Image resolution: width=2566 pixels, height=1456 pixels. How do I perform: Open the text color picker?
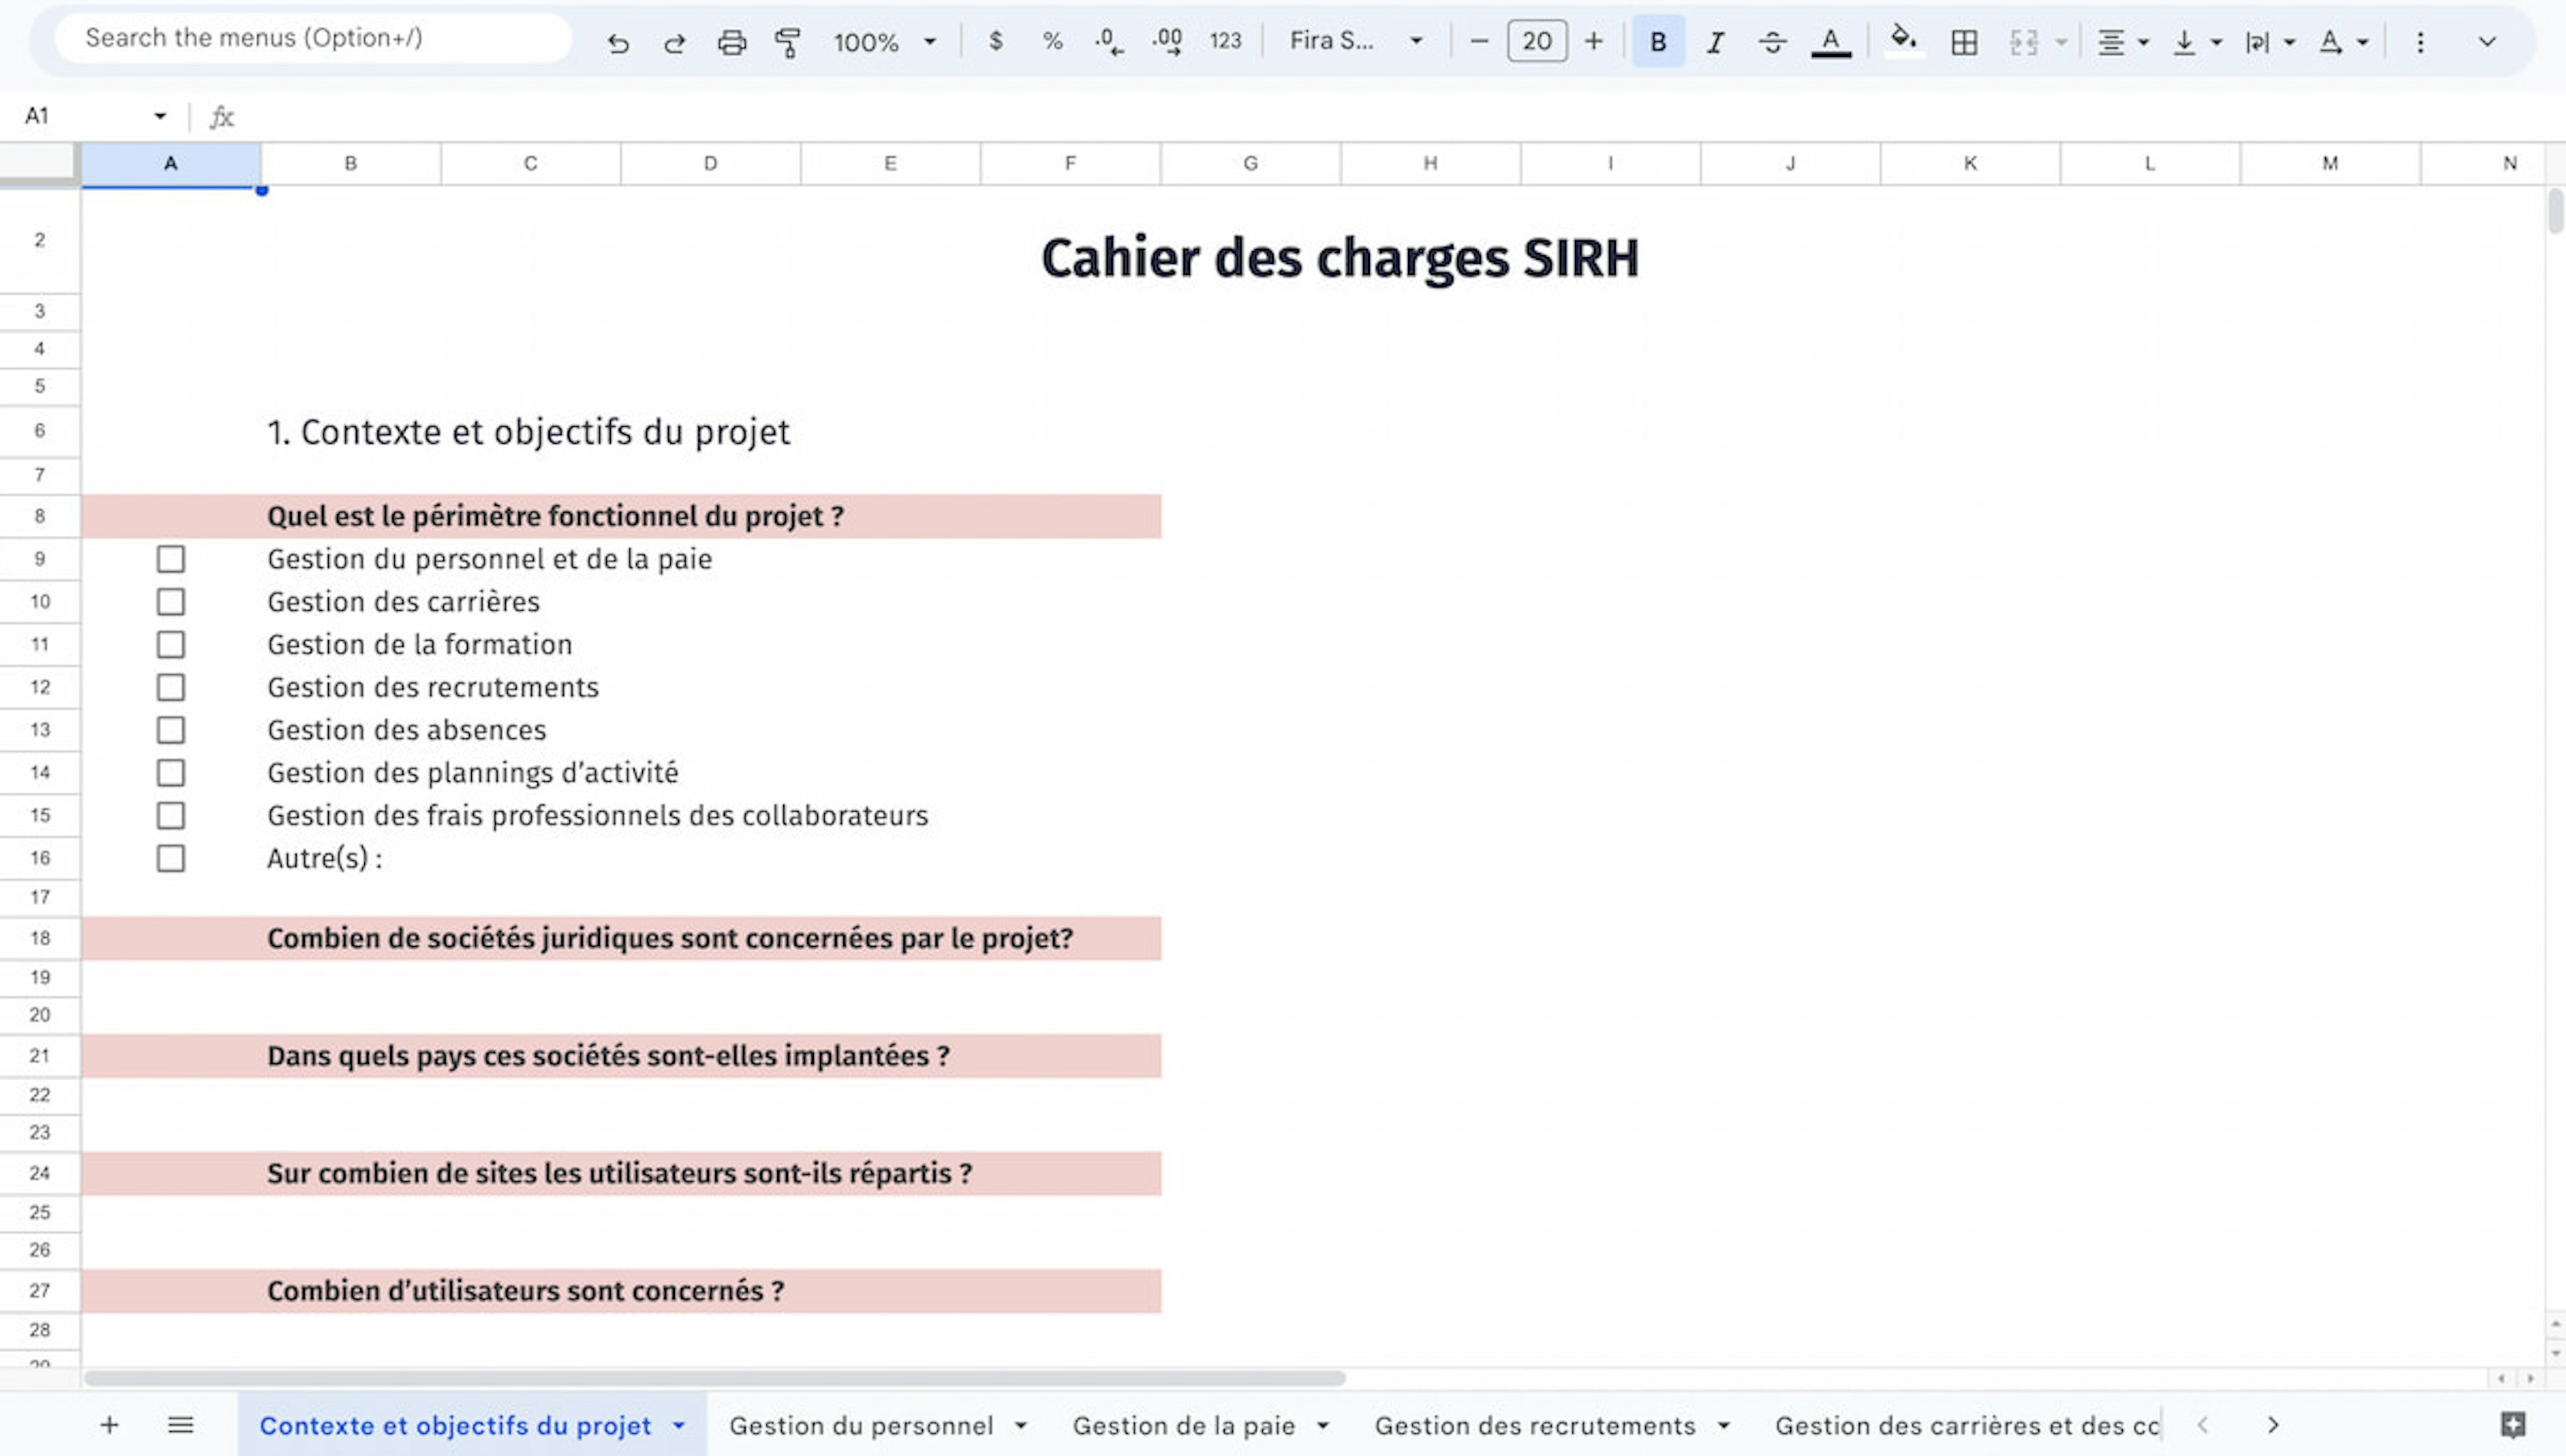(1831, 42)
